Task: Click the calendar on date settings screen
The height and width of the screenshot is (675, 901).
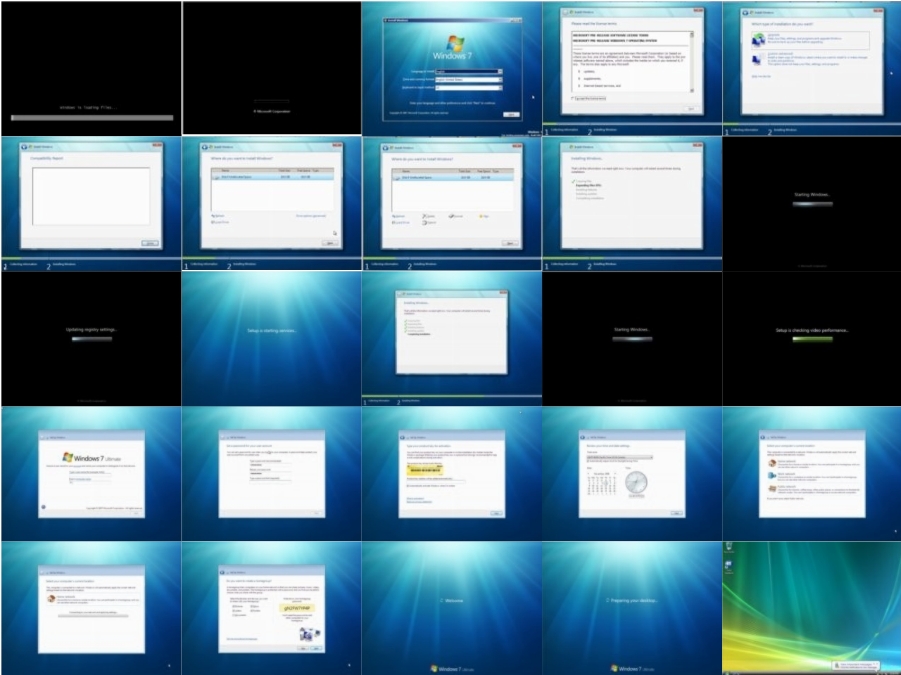Action: pyautogui.click(x=602, y=484)
